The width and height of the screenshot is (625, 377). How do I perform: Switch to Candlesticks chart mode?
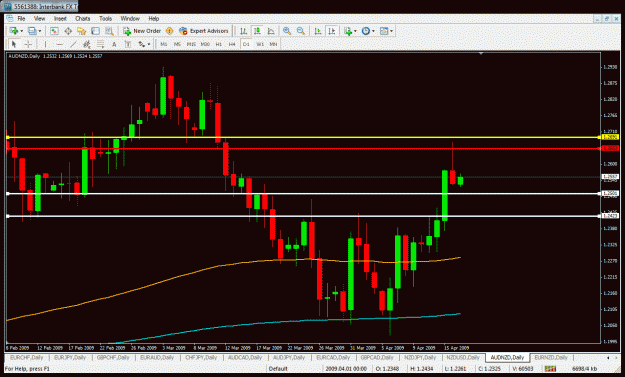[257, 31]
